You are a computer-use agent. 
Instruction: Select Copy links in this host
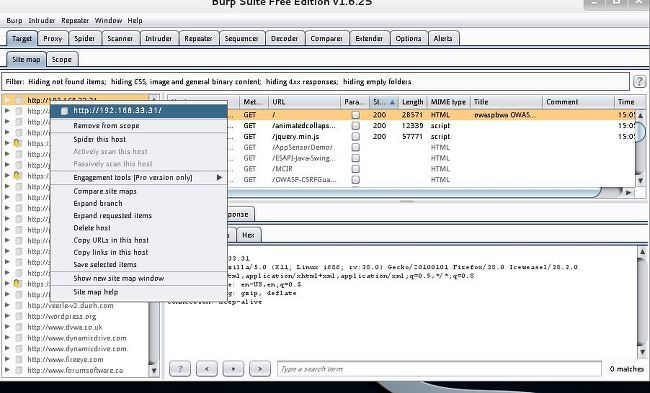point(139,252)
